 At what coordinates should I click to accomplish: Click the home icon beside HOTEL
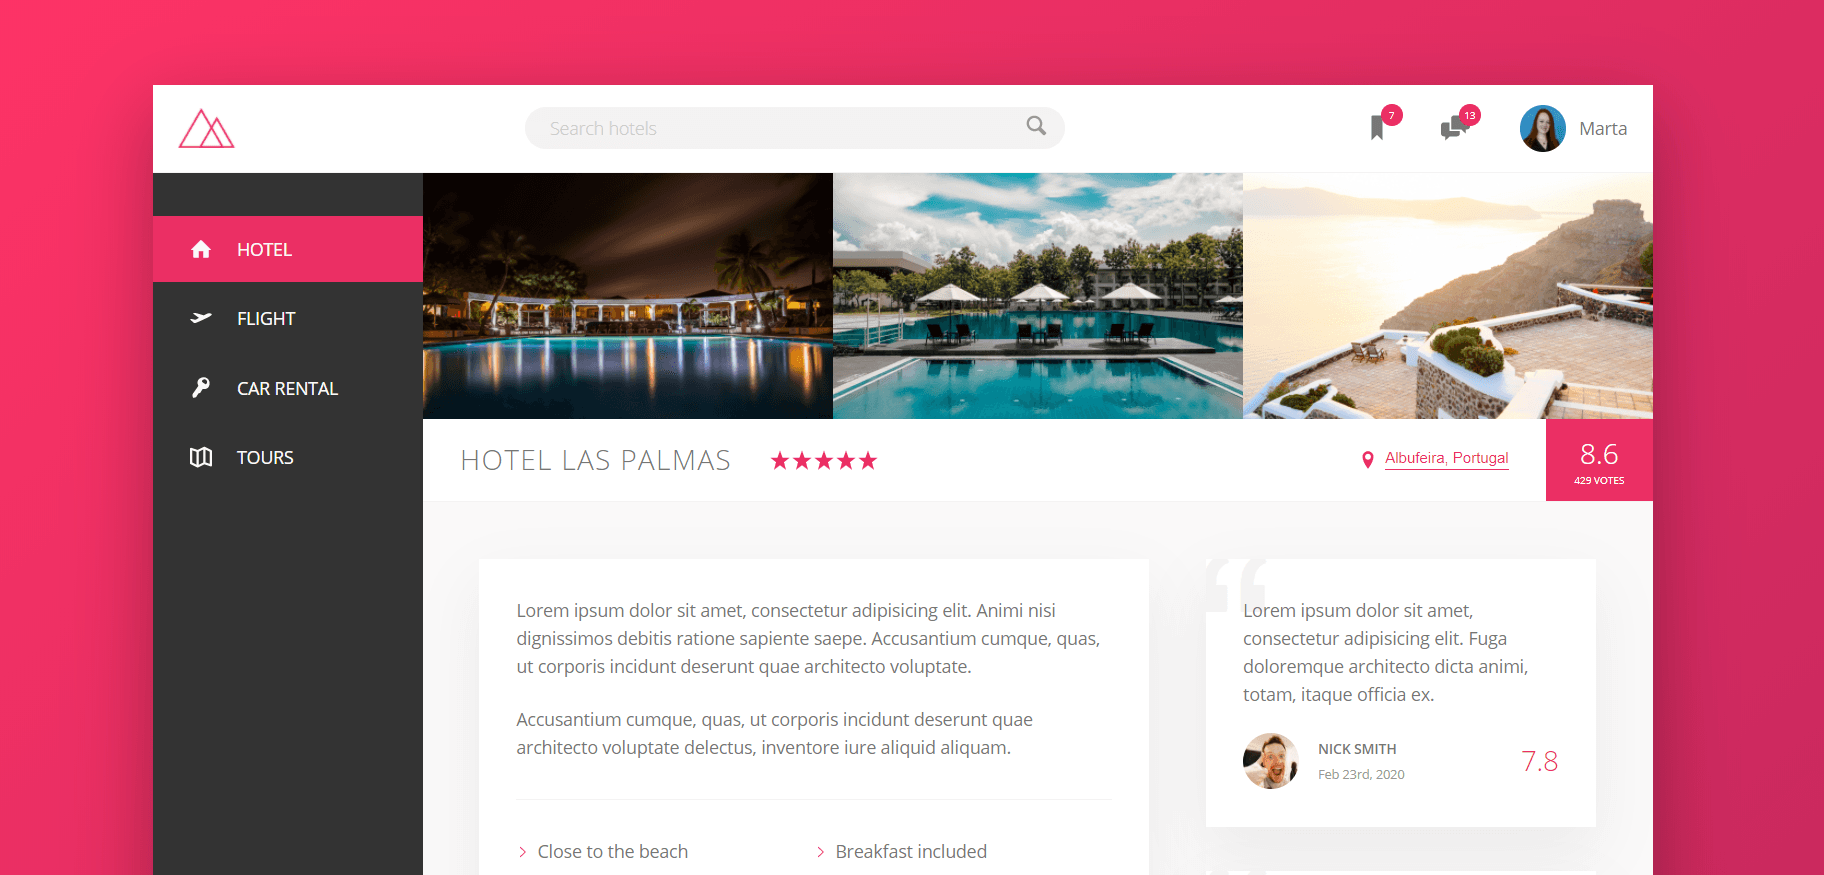(x=201, y=249)
